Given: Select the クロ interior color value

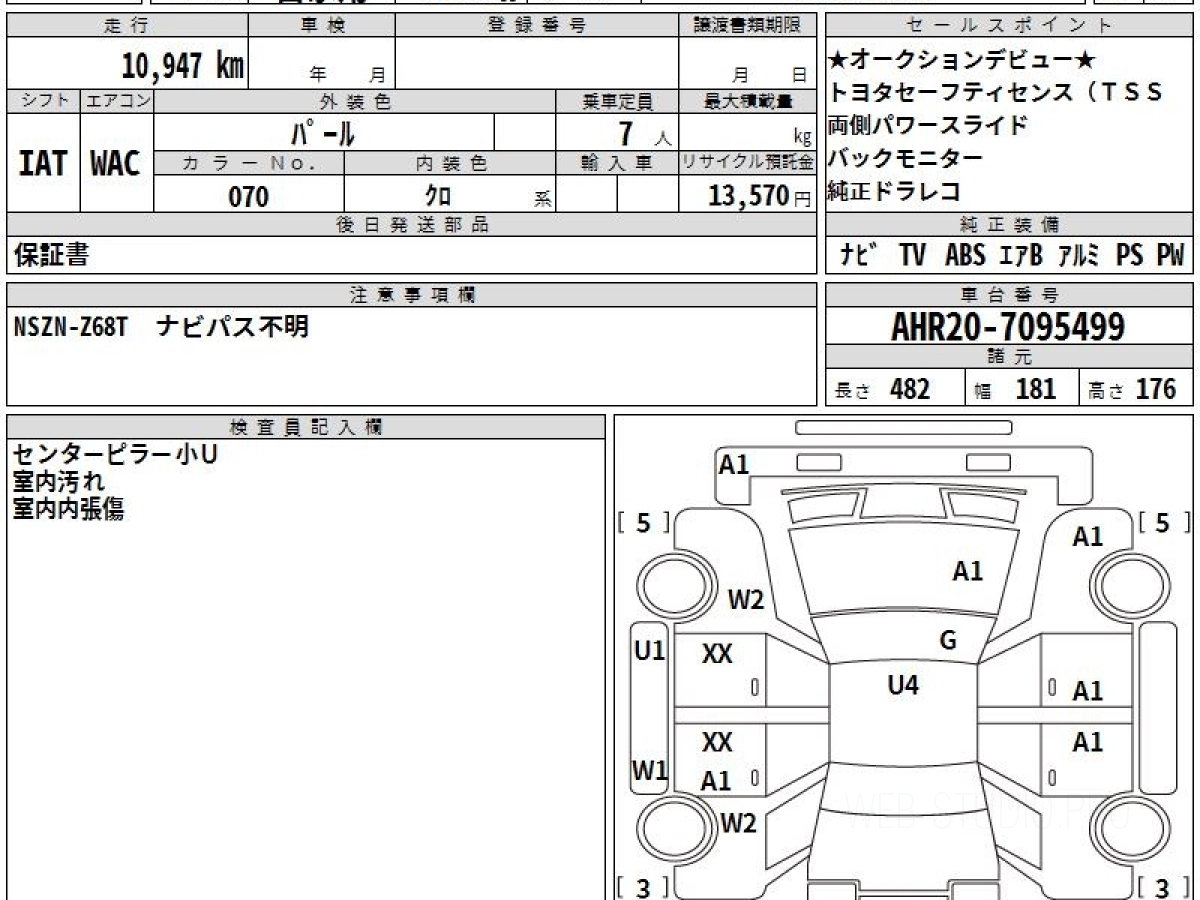Looking at the screenshot, I should tap(437, 197).
